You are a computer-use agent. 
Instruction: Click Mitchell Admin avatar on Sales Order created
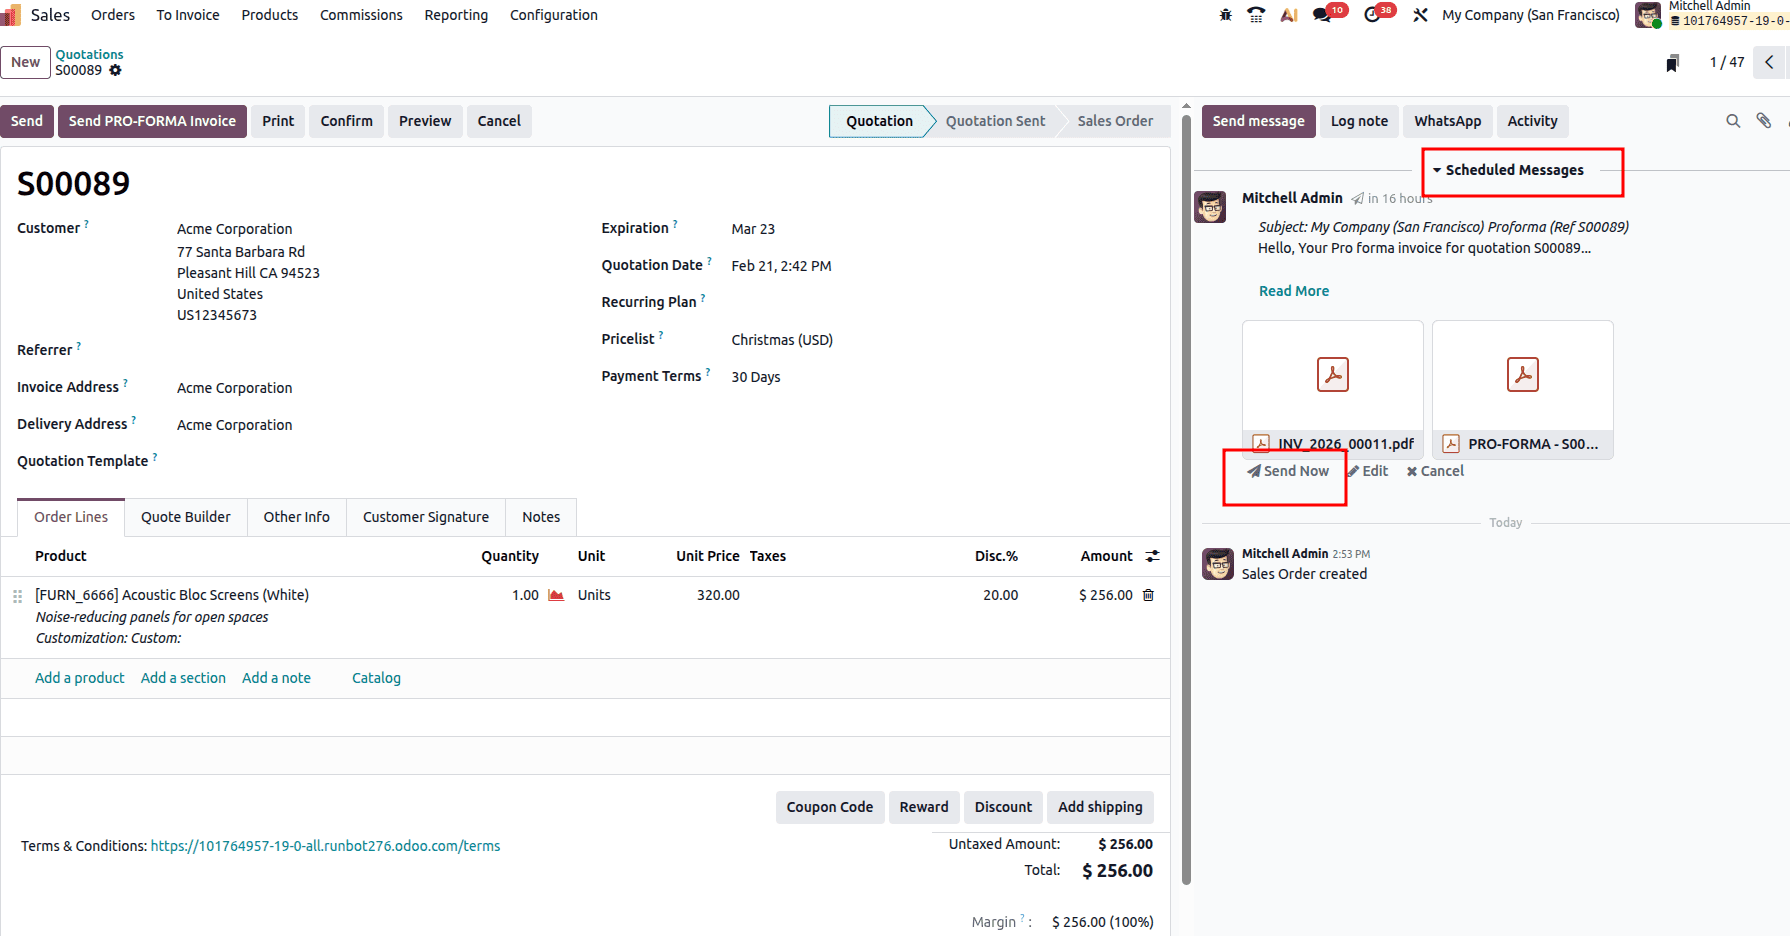pos(1218,564)
